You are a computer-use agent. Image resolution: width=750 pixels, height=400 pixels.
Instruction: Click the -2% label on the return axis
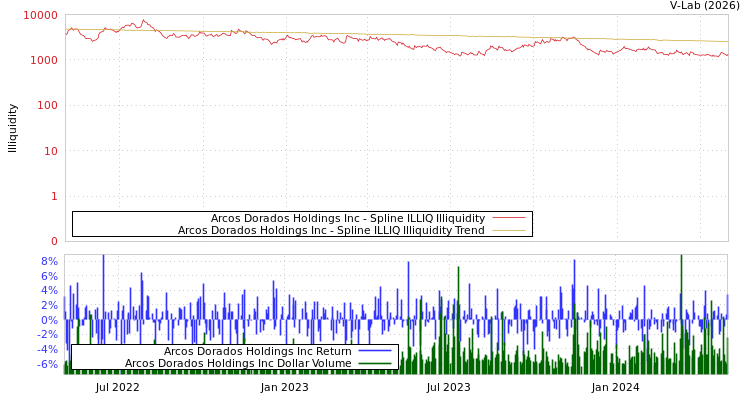click(x=47, y=335)
